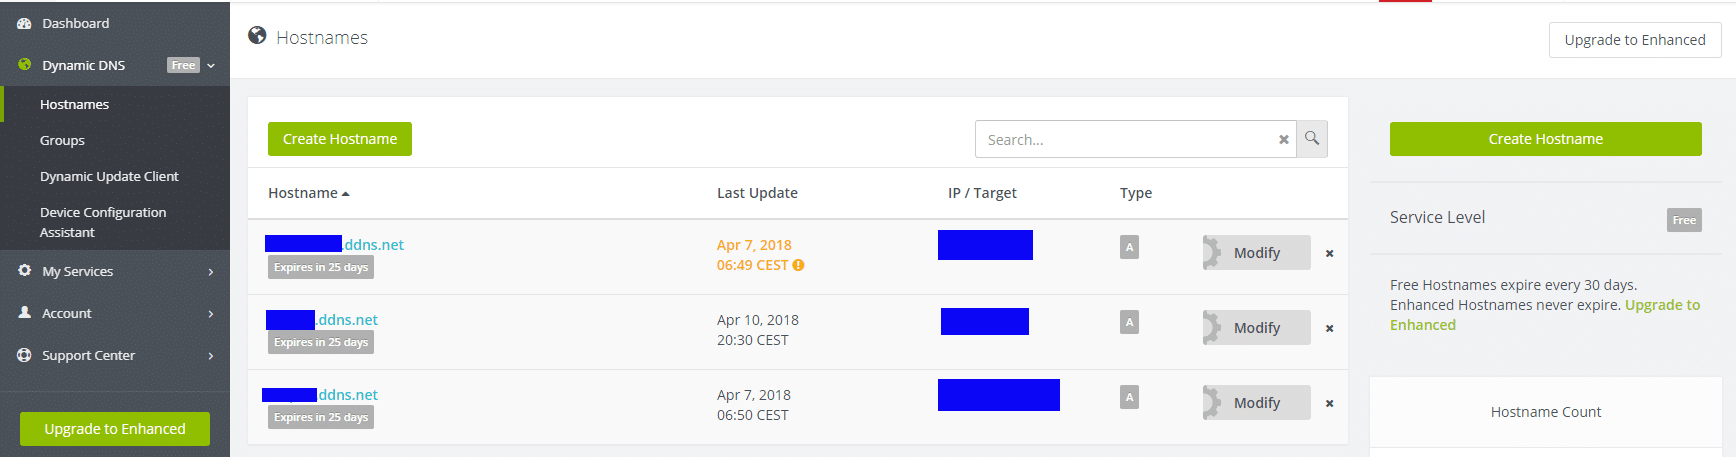Delete the third hostname using its x icon

[x=1329, y=404]
